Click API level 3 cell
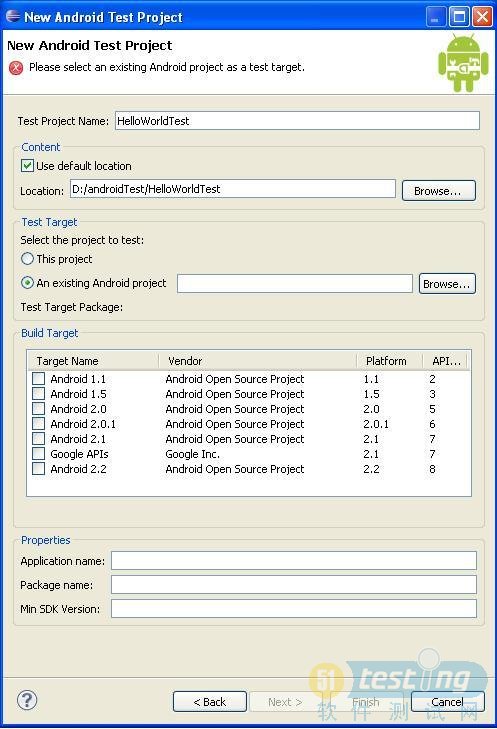The width and height of the screenshot is (497, 729). pyautogui.click(x=432, y=394)
